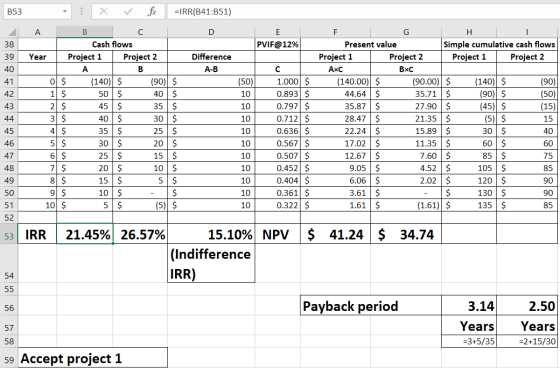
Task: Select column D header
Action: tap(211, 32)
